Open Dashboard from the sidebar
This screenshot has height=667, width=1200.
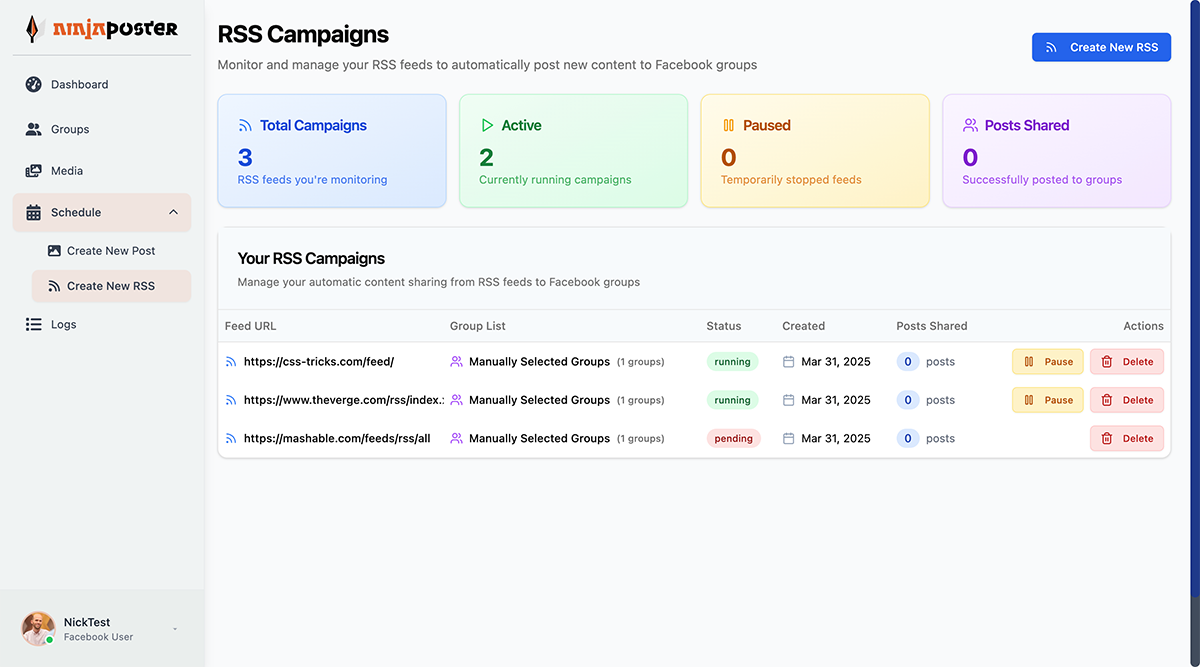tap(101, 85)
